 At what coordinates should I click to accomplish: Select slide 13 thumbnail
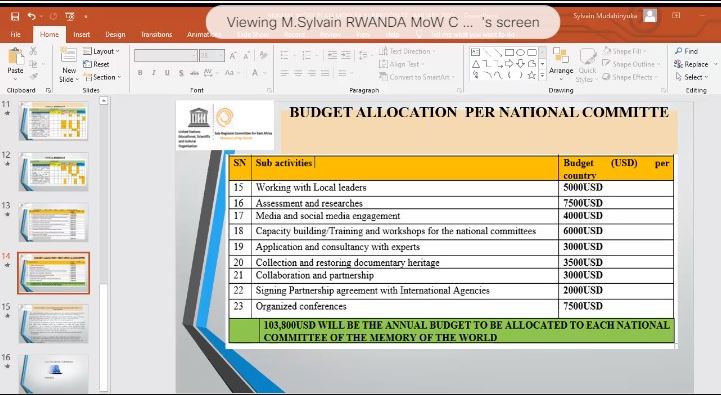53,222
